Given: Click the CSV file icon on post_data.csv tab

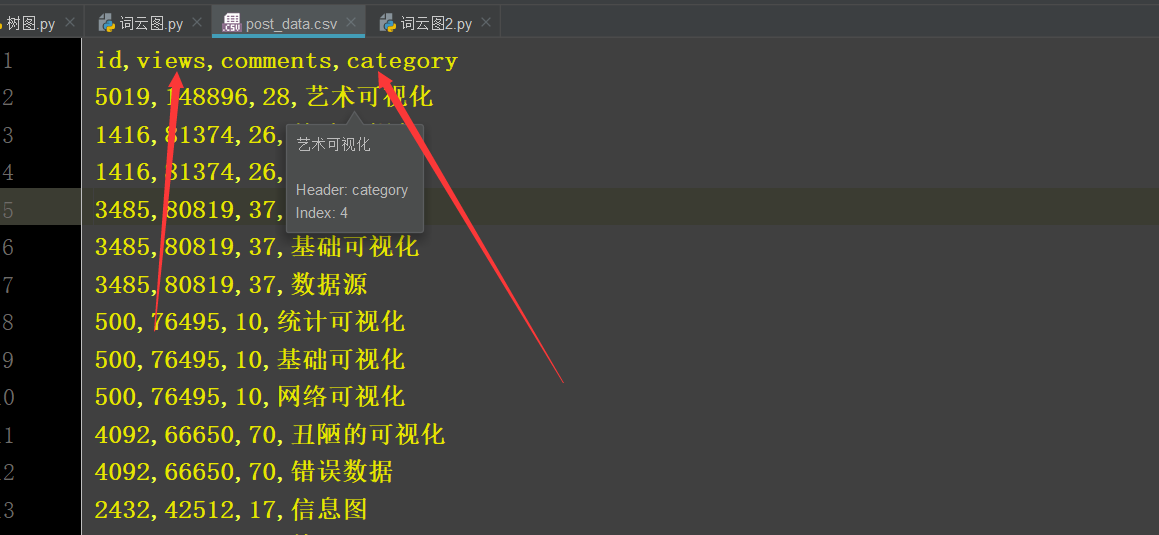Looking at the screenshot, I should coord(232,23).
